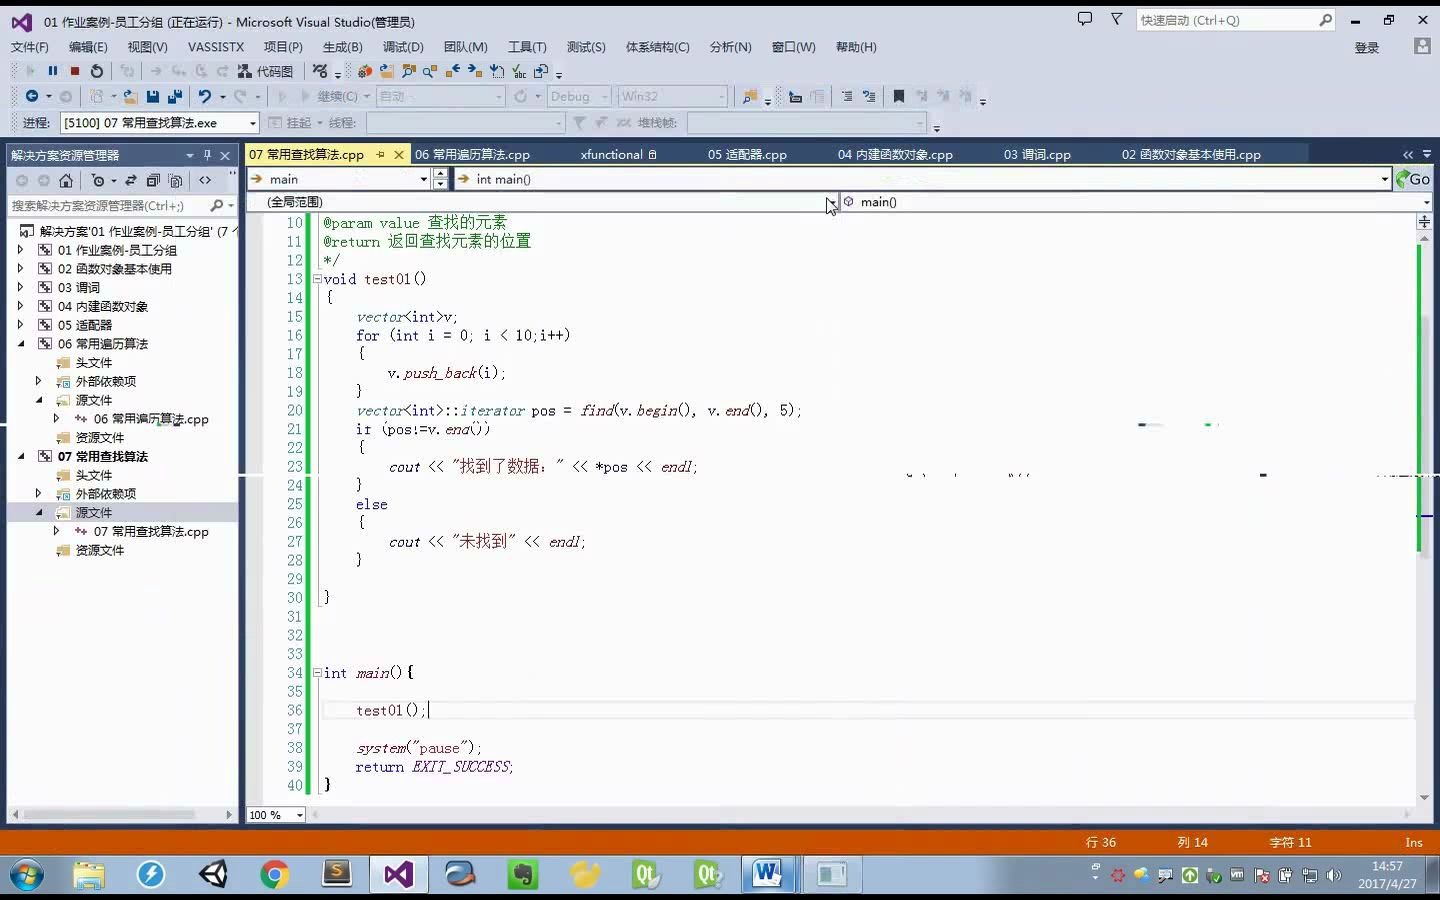This screenshot has height=900, width=1440.
Task: Click the Windows Start button
Action: (x=26, y=875)
